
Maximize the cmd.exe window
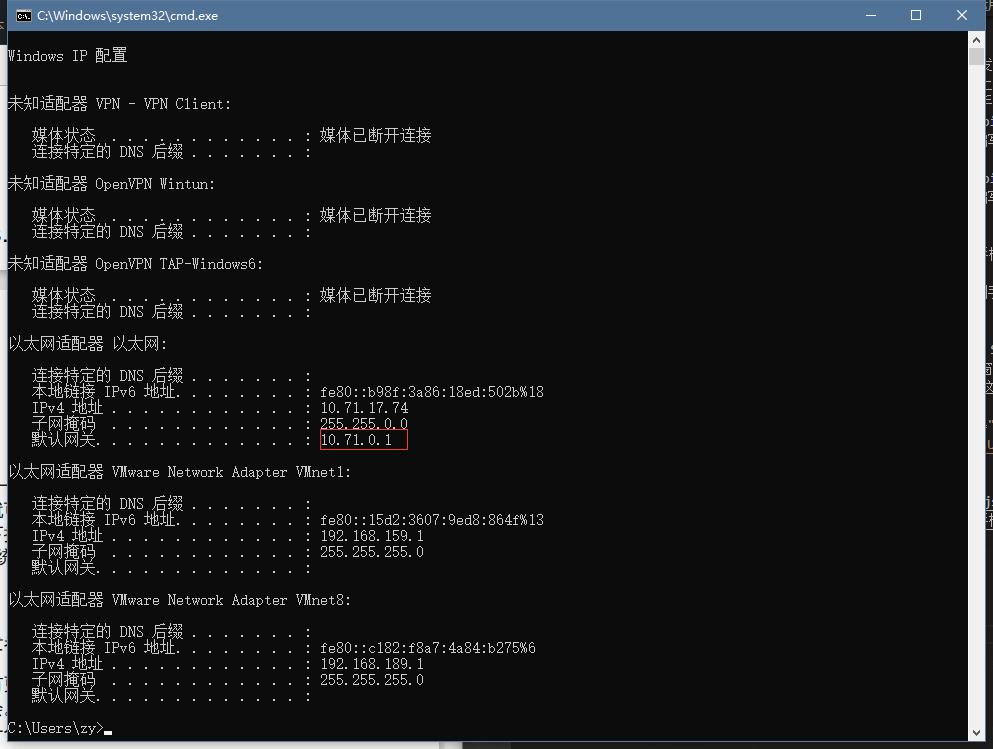point(916,16)
